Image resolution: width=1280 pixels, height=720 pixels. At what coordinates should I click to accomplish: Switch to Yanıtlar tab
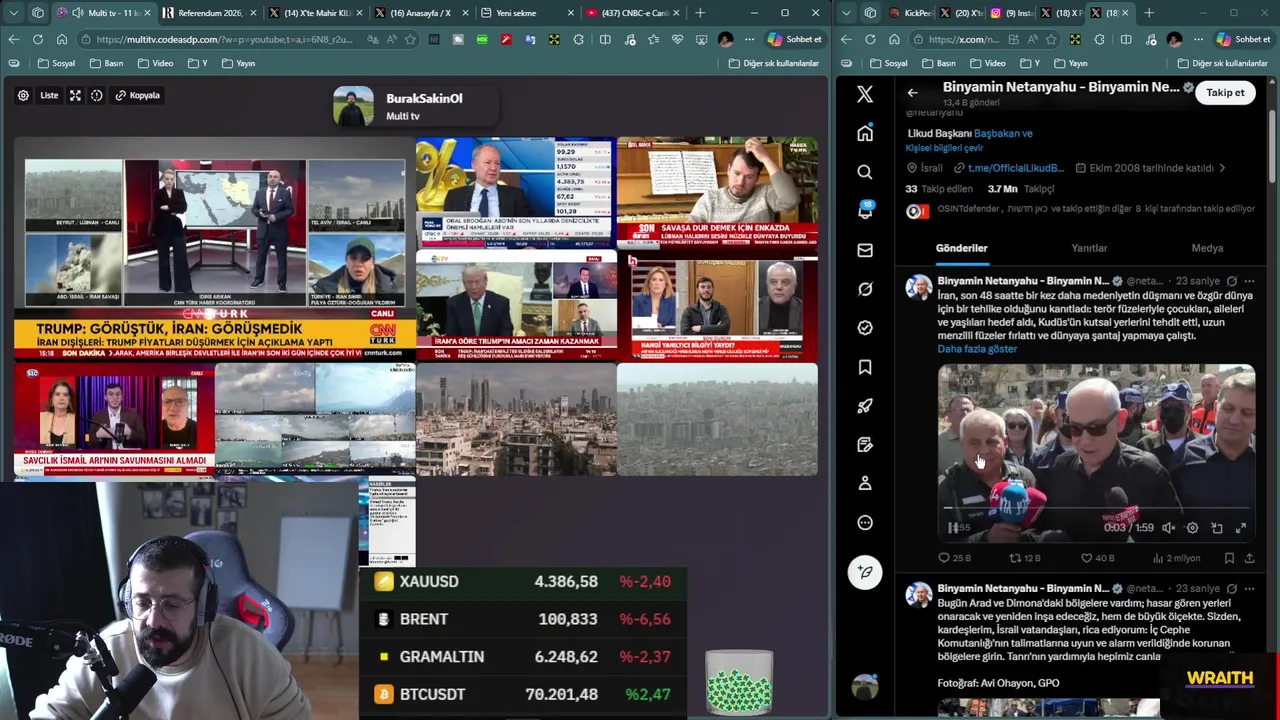coord(1089,248)
